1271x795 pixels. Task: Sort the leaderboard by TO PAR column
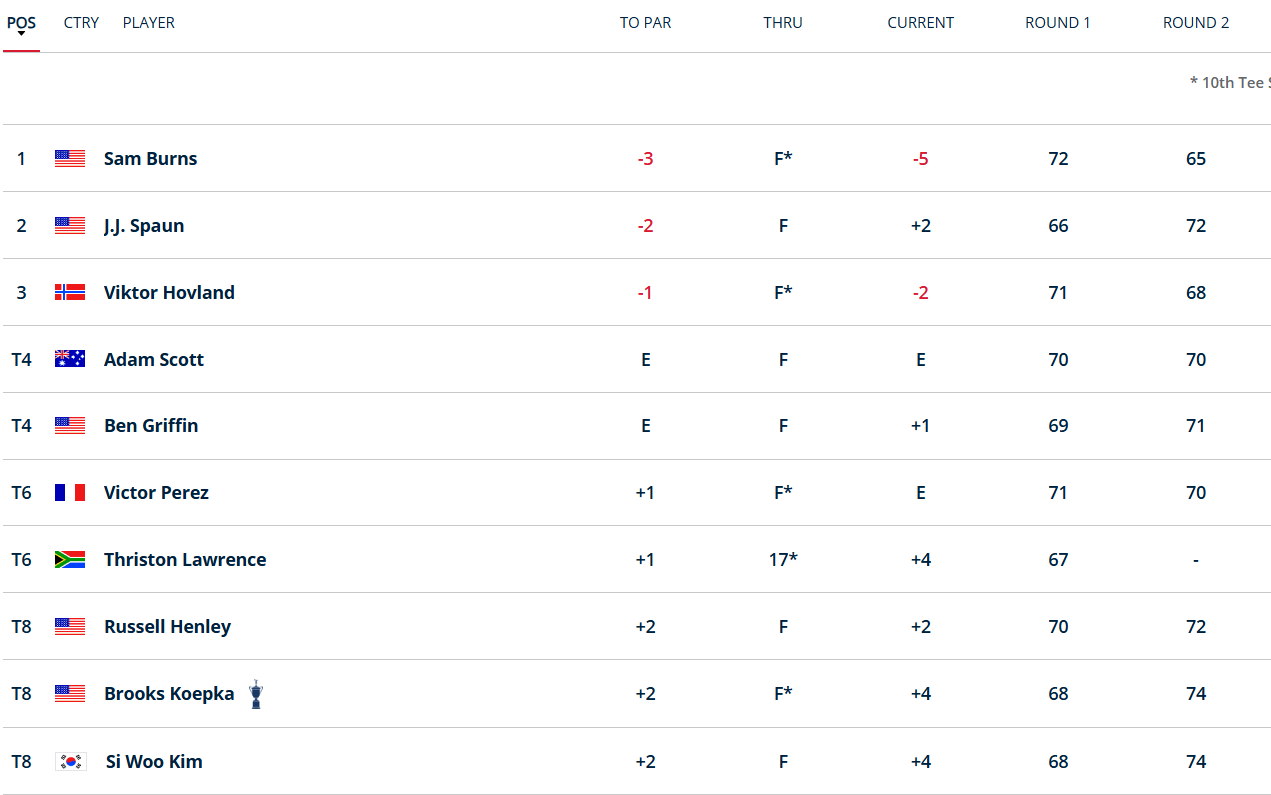[645, 22]
